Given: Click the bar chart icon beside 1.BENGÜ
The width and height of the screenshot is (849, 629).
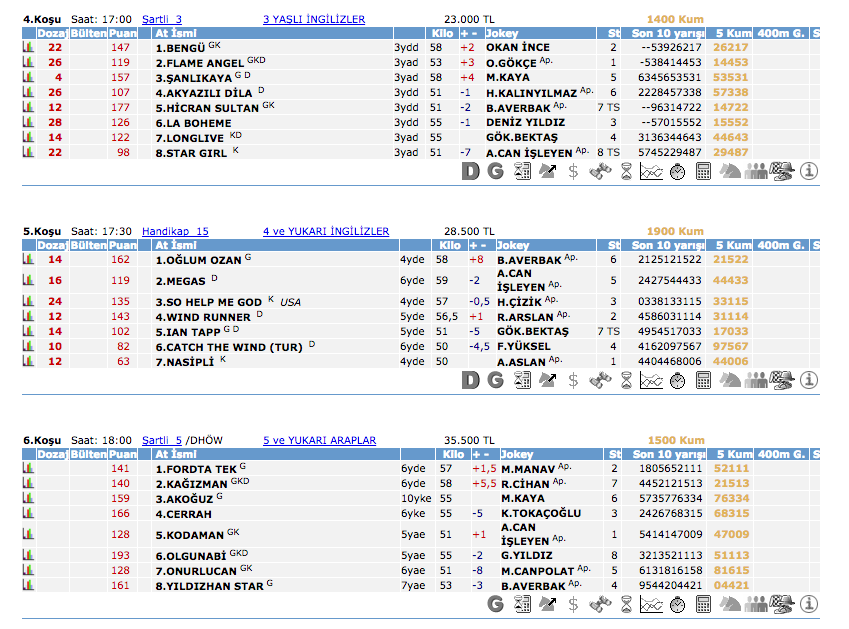Looking at the screenshot, I should point(29,47).
